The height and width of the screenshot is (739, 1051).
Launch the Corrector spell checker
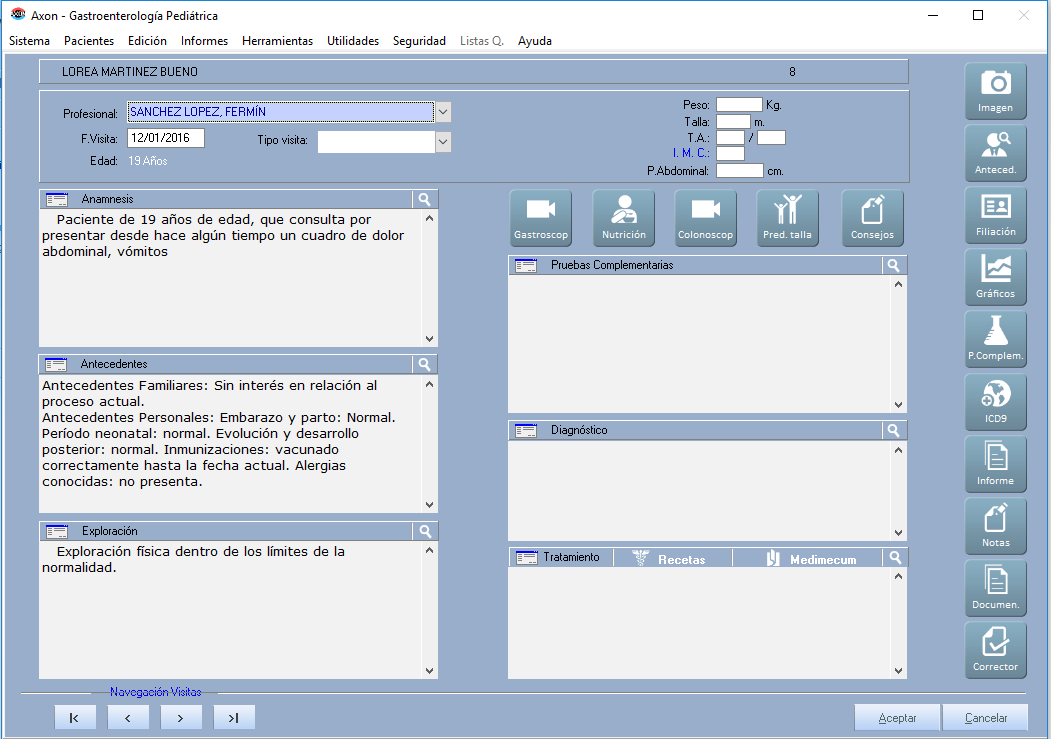pyautogui.click(x=995, y=648)
